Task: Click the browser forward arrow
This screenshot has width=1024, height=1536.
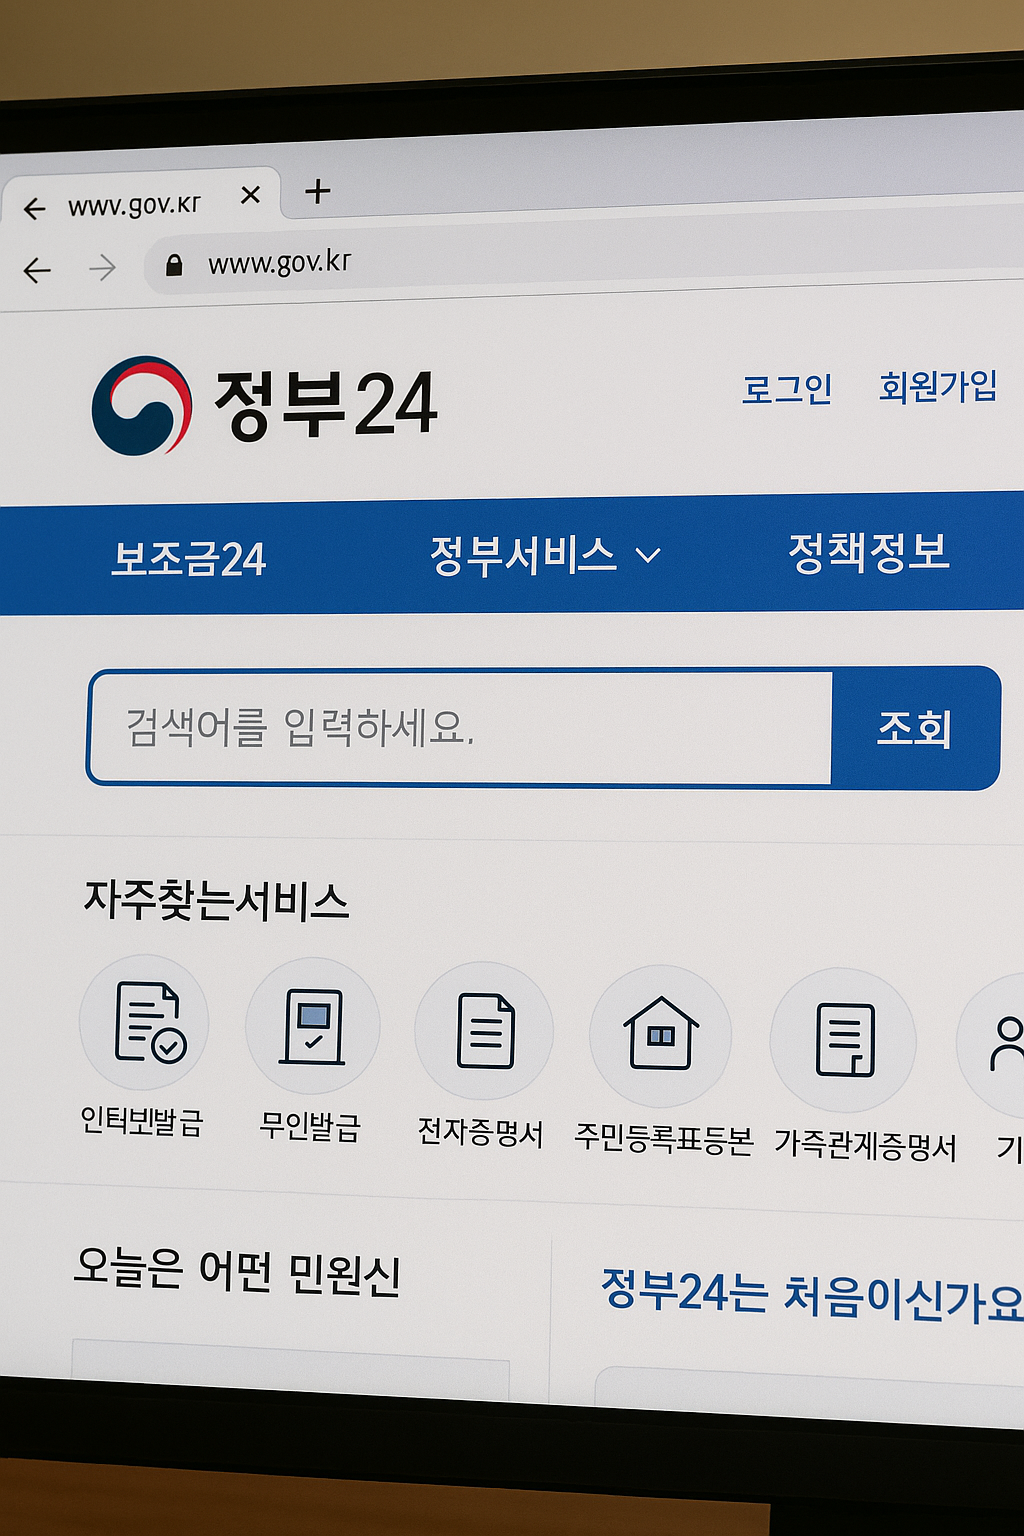Action: [x=102, y=268]
